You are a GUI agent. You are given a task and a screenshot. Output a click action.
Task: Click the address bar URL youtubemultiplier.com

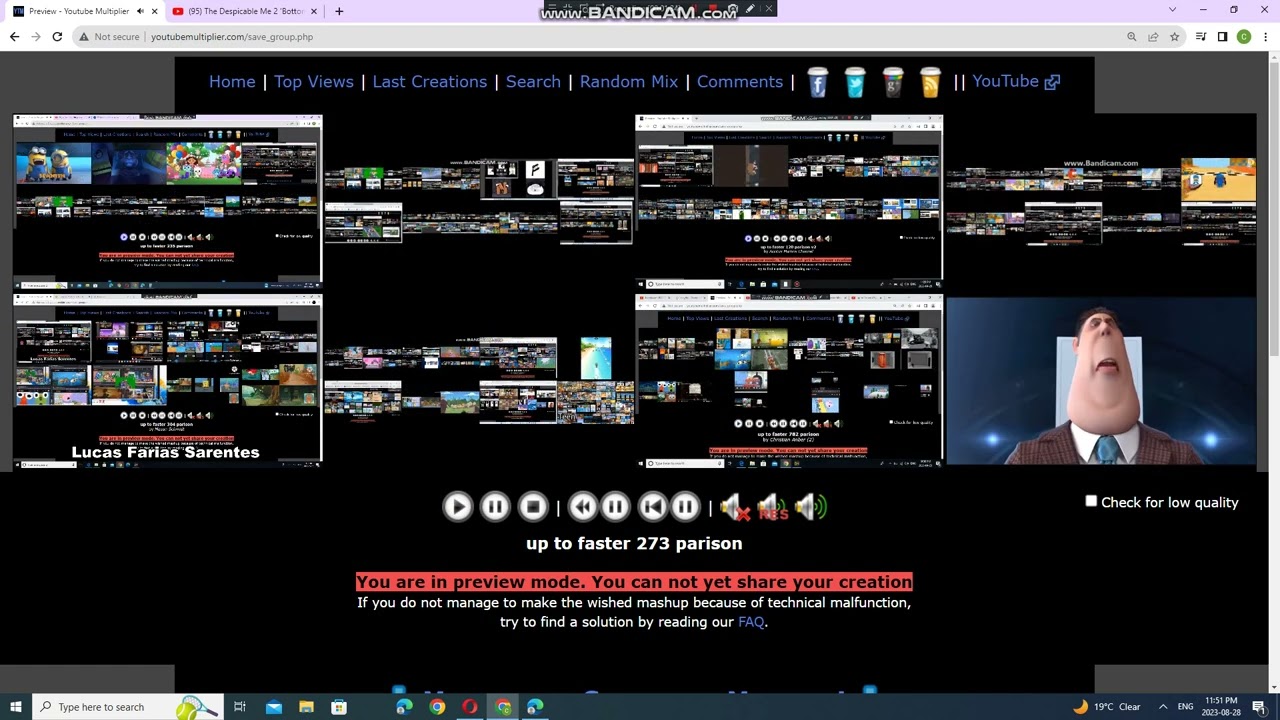(x=232, y=37)
